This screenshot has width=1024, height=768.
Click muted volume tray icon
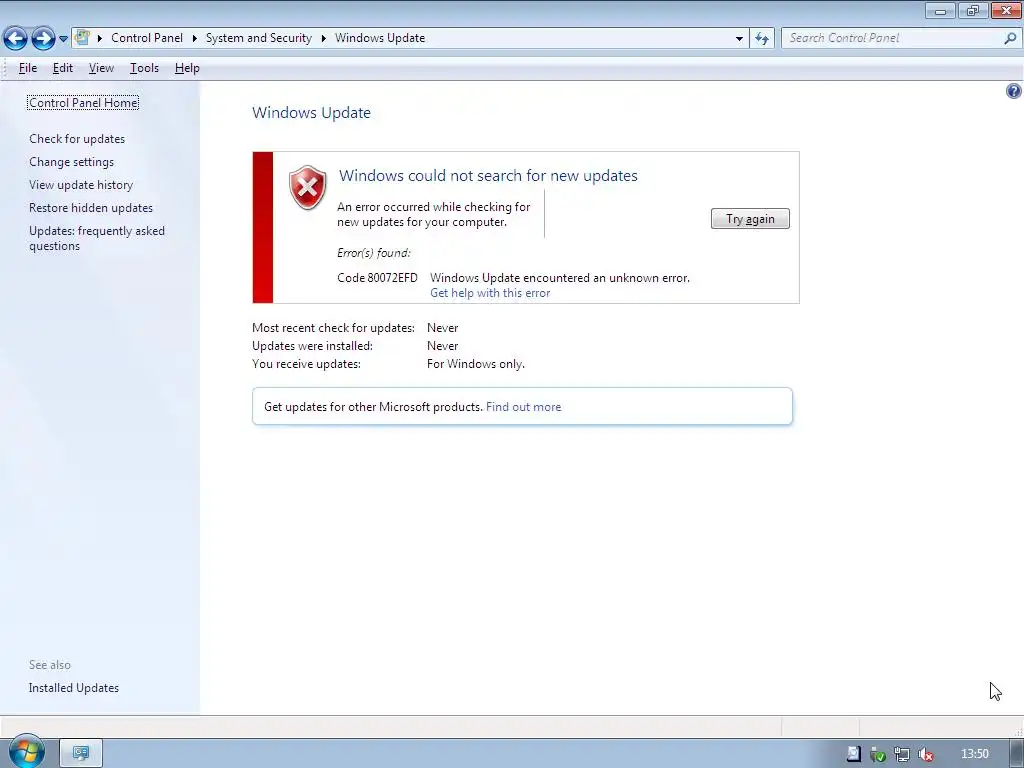926,754
